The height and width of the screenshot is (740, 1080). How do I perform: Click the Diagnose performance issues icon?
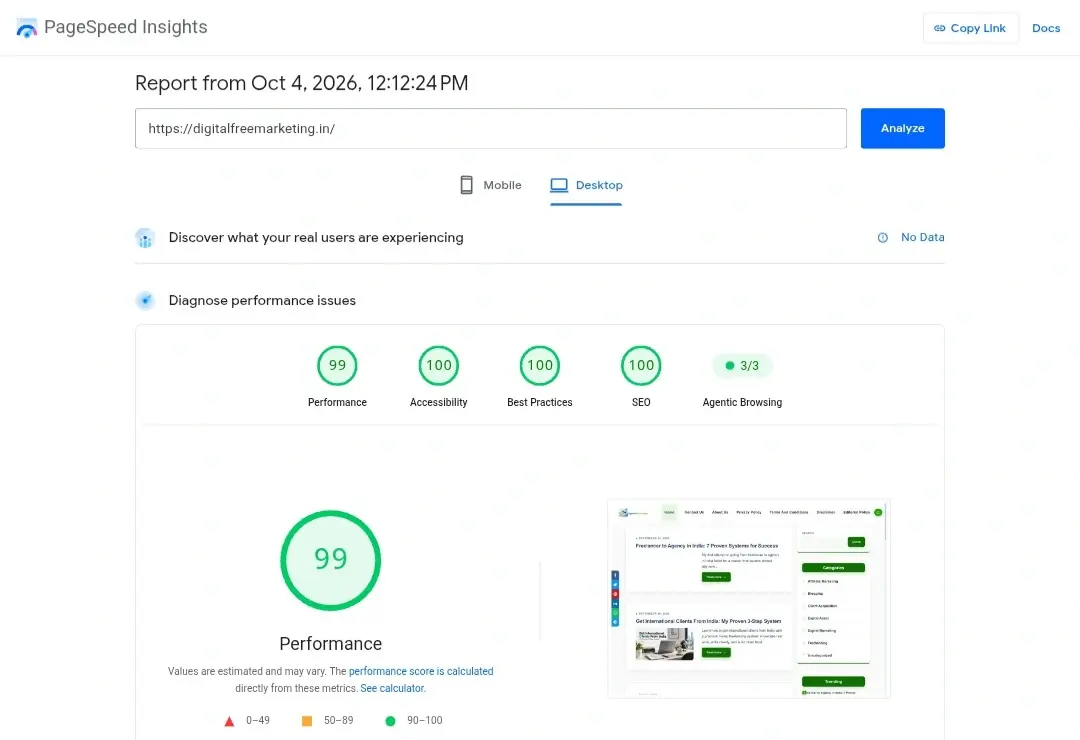[145, 300]
